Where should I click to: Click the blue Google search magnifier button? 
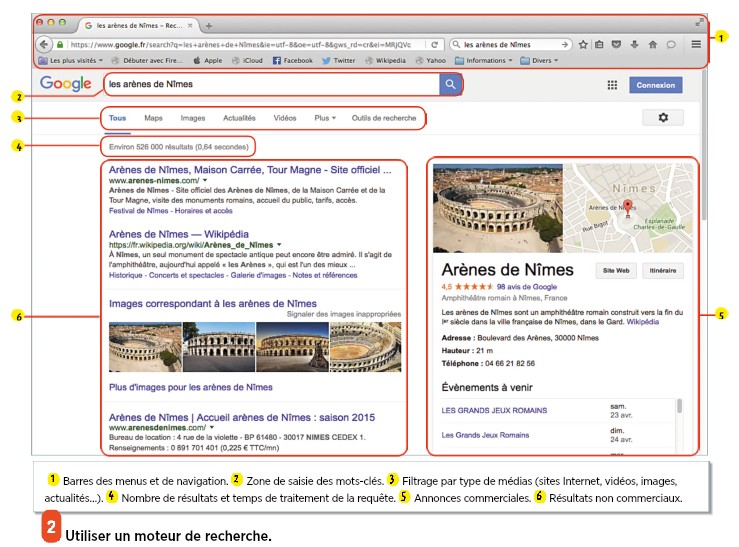coord(451,85)
